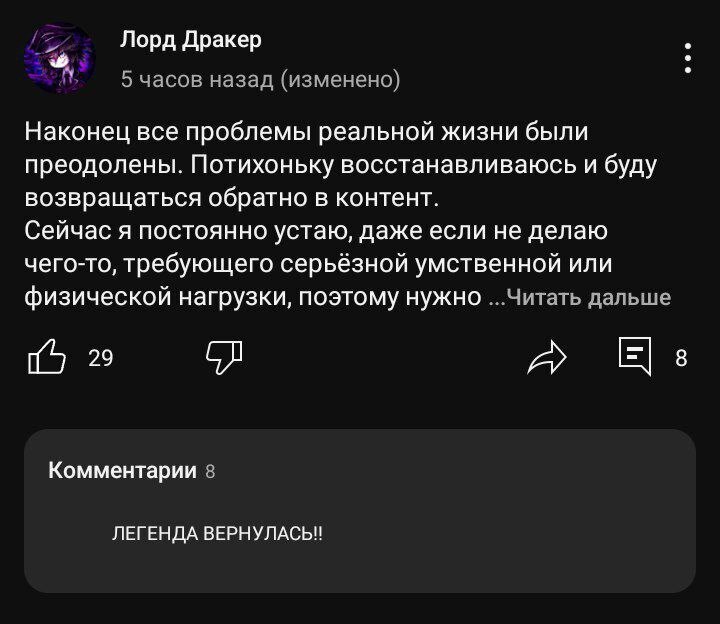Click the (изменено) edited label
Screen dimensions: 720x624
coord(341,79)
